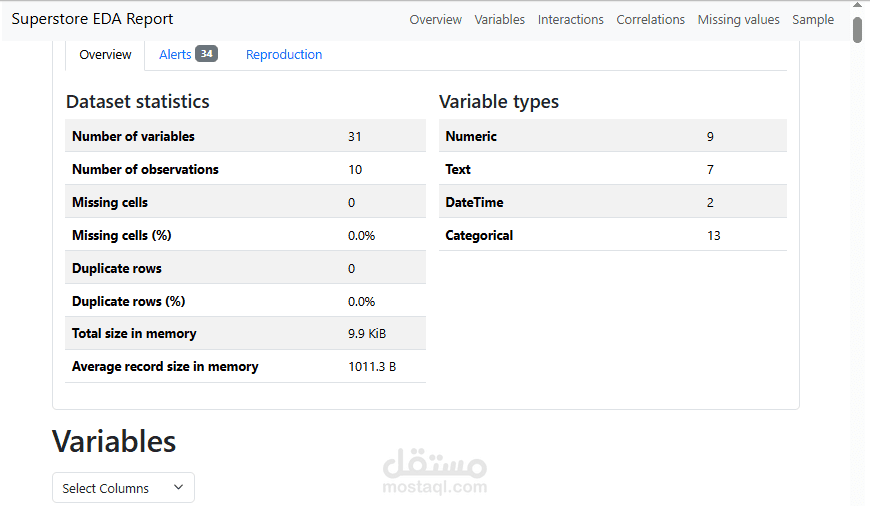
Task: Click the Superstore EDA Report title
Action: [x=92, y=19]
